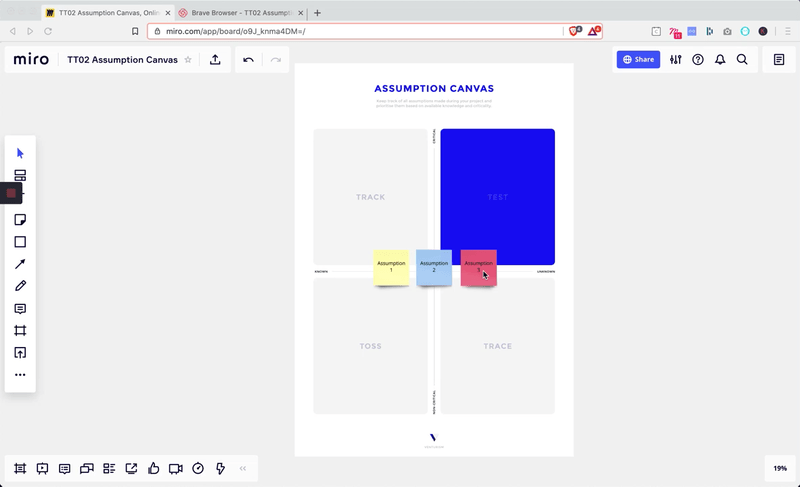Open comments list in bottom toolbar
Image resolution: width=800 pixels, height=487 pixels.
64,468
